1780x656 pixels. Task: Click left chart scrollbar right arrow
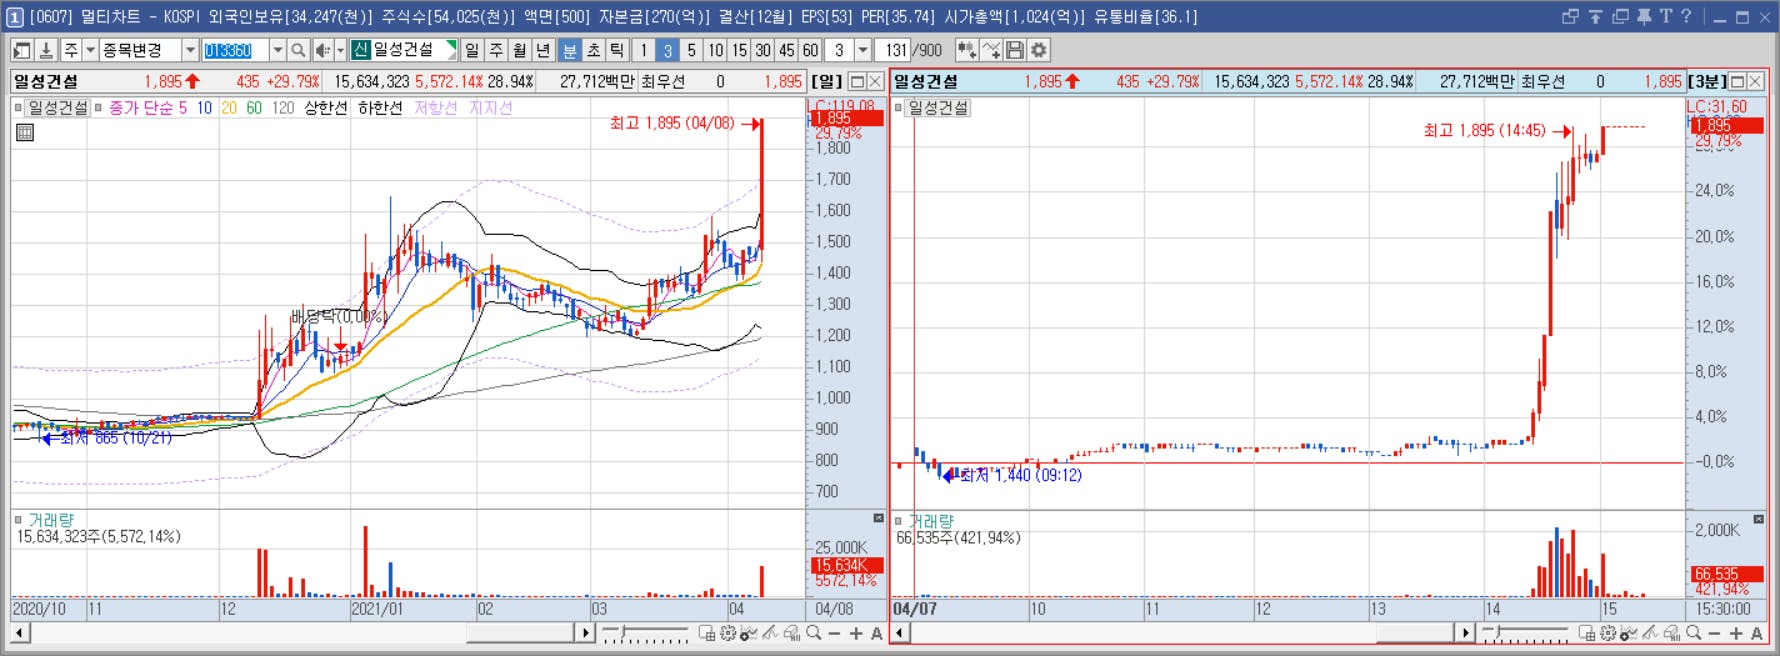point(585,633)
